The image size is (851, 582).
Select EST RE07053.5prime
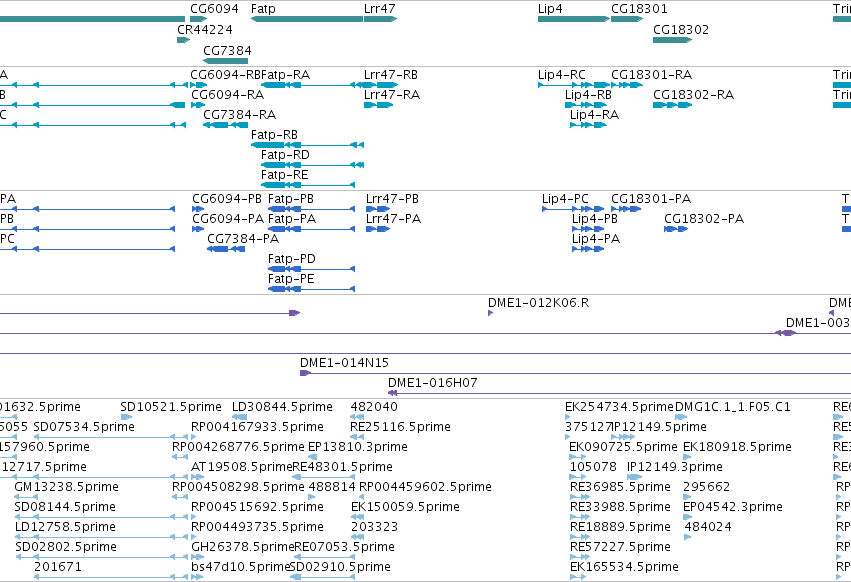[344, 547]
